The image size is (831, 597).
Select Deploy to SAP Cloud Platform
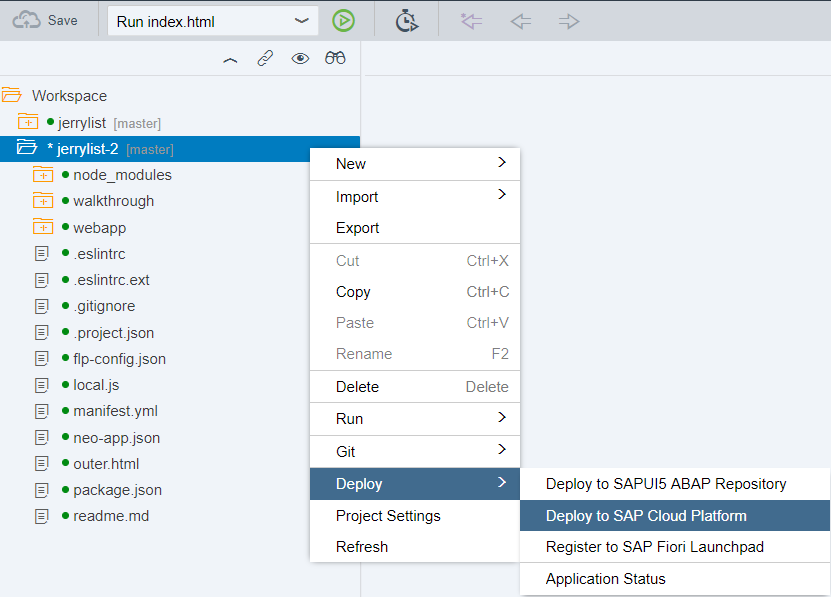pos(675,516)
